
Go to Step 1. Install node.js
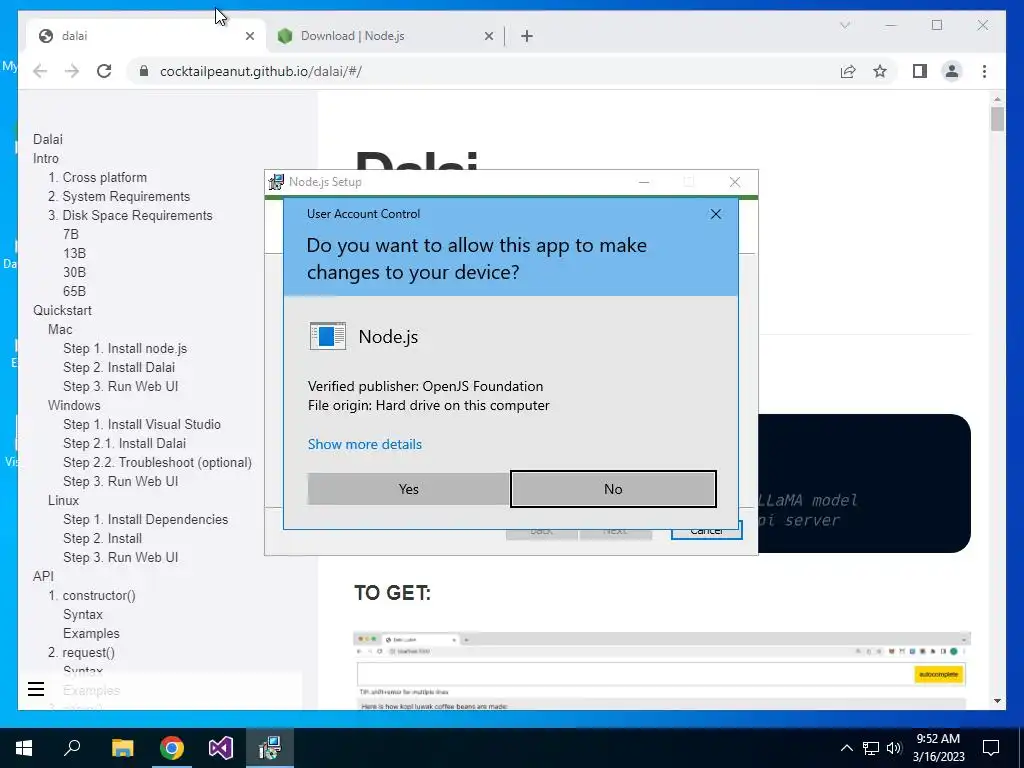coord(125,348)
